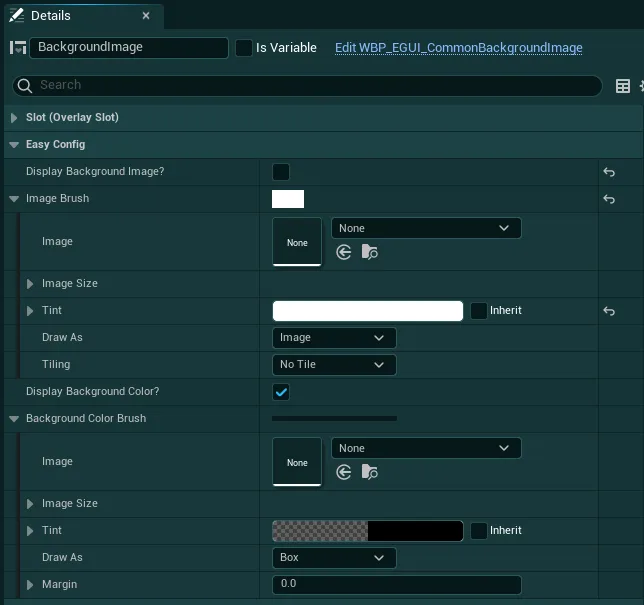Open Draw As dropdown showing Image
The image size is (644, 605).
[x=334, y=338]
